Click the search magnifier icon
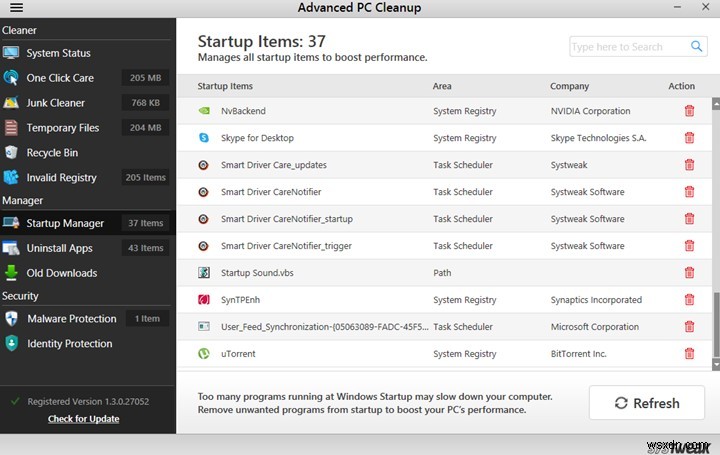 click(697, 47)
